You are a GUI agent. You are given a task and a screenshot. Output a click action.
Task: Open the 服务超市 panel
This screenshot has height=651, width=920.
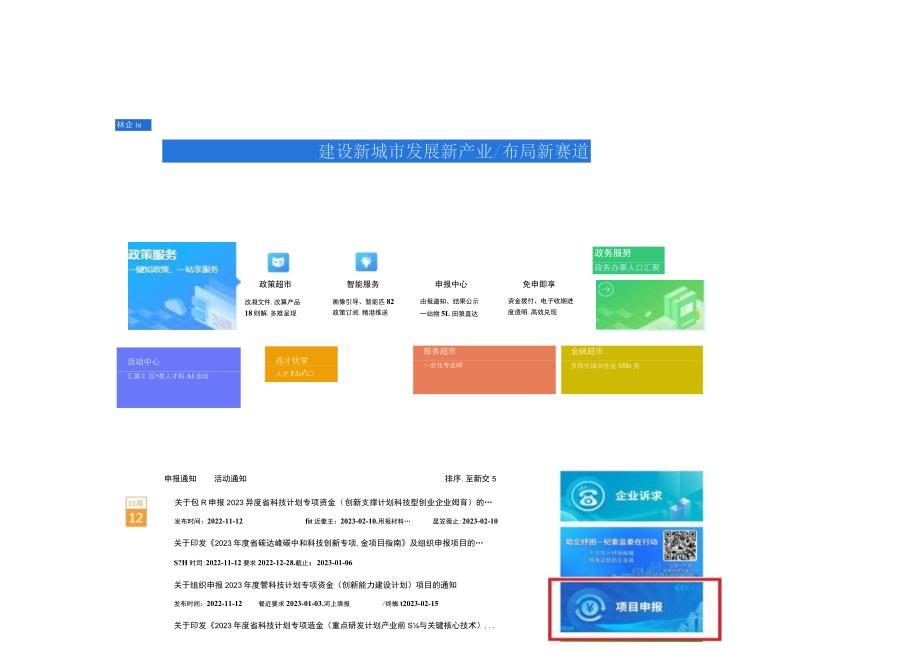484,370
